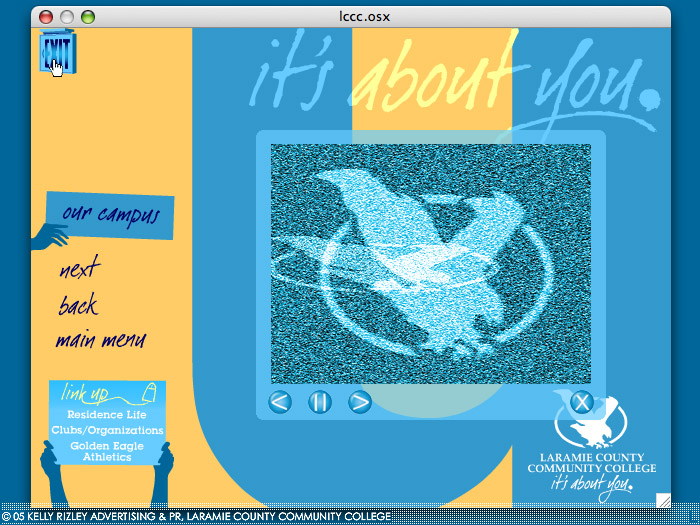Pause the video with the pause button

coord(320,401)
